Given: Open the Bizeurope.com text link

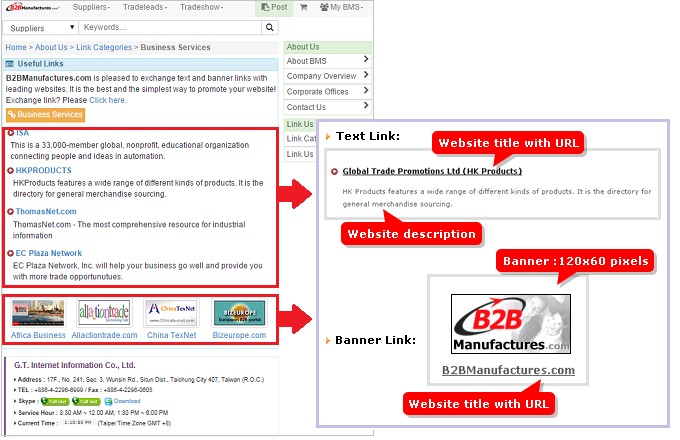Looking at the screenshot, I should click(239, 335).
